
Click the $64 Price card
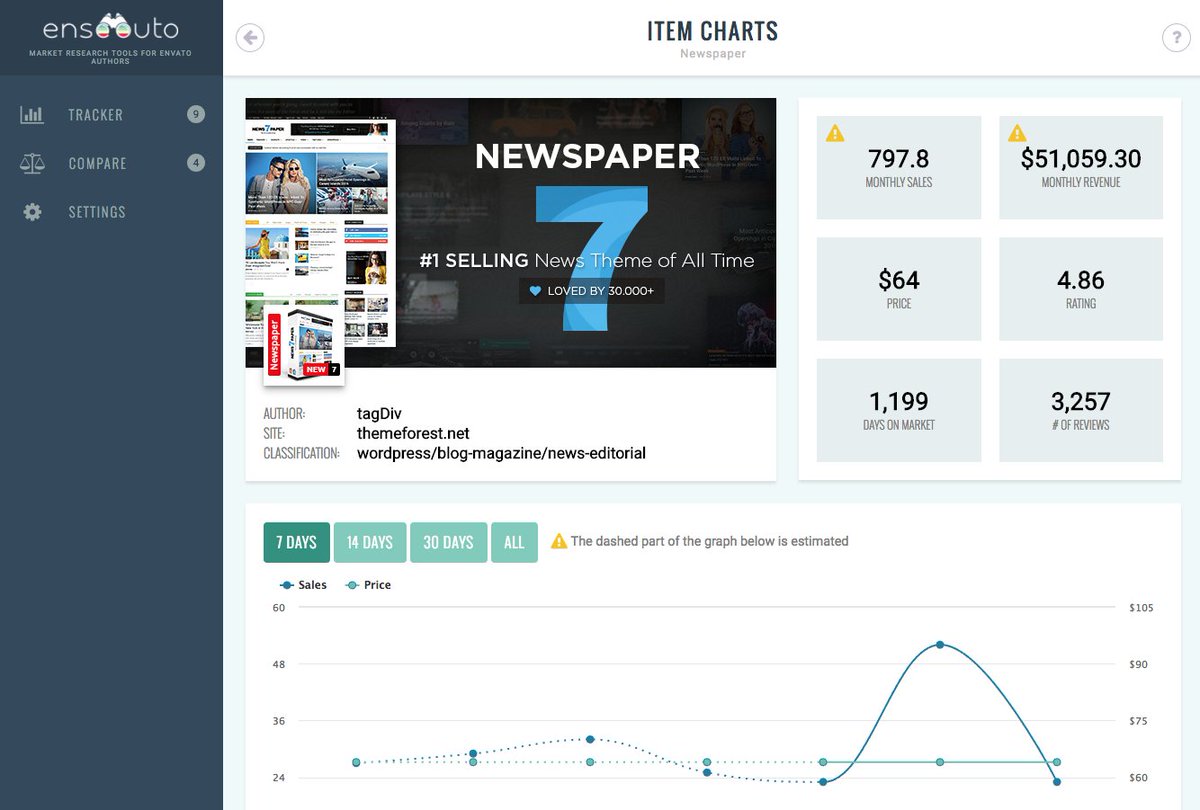coord(899,289)
